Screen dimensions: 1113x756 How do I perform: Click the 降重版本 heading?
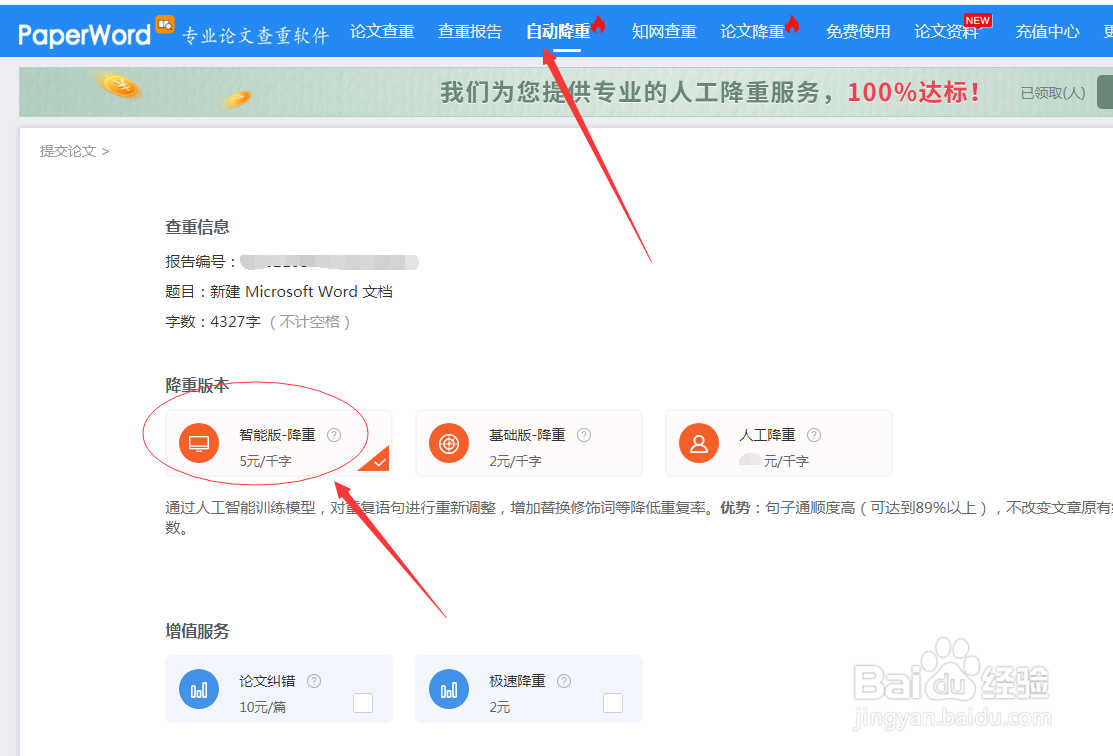point(197,385)
